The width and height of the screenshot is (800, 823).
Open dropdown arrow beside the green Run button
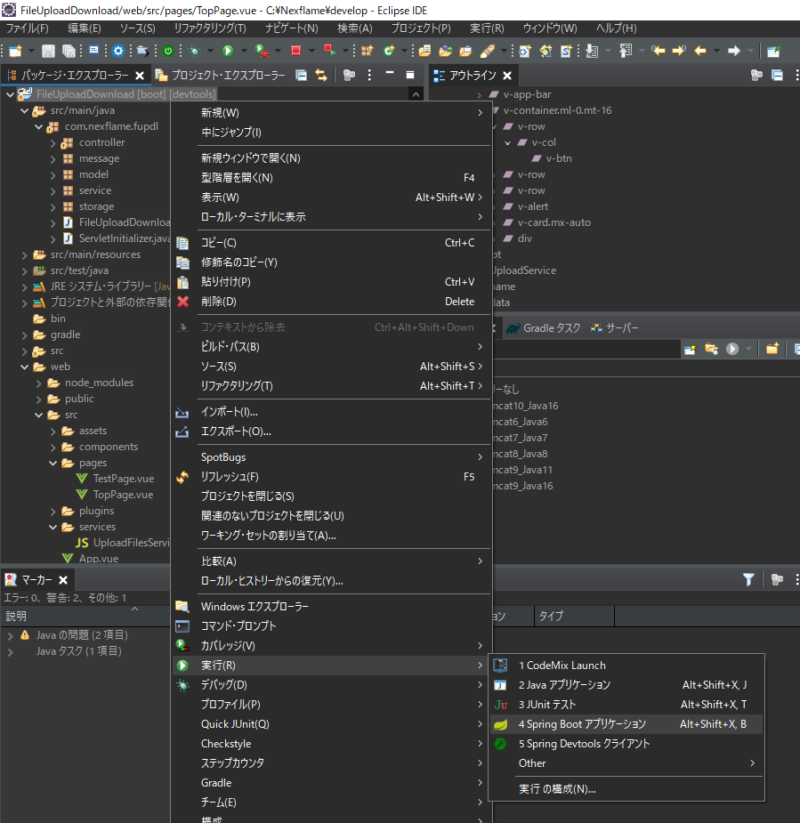coord(244,50)
